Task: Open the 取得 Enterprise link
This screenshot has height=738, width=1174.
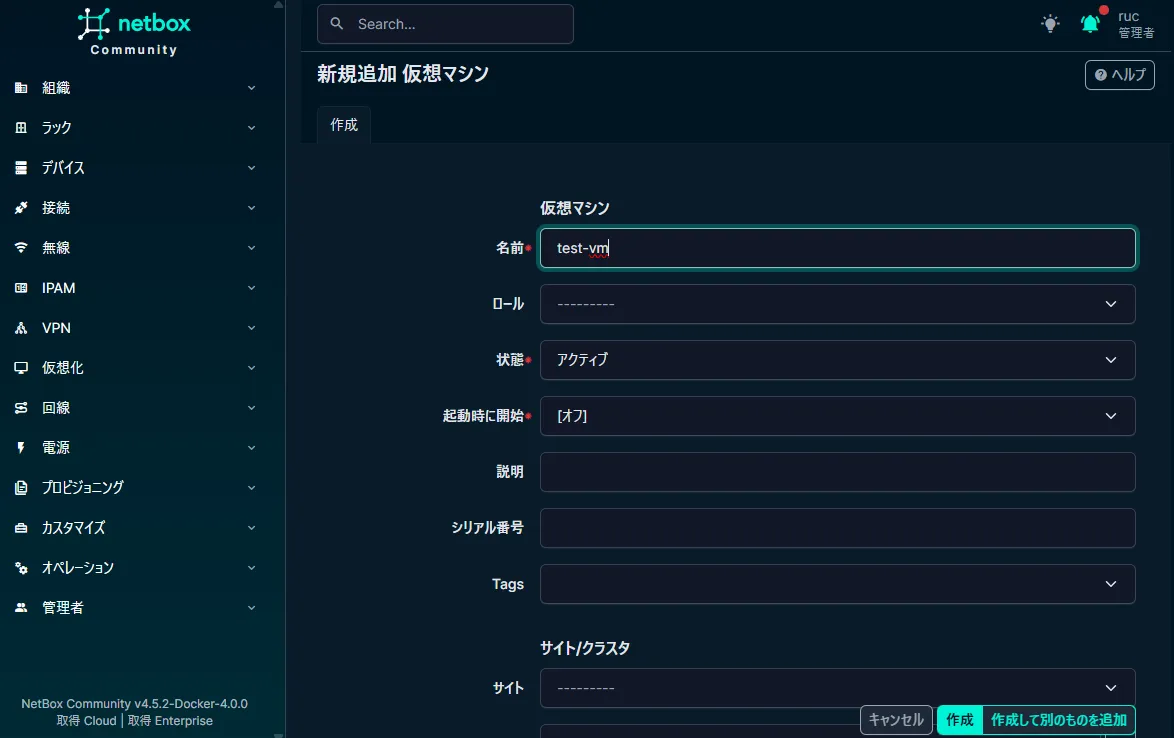Action: [x=170, y=721]
